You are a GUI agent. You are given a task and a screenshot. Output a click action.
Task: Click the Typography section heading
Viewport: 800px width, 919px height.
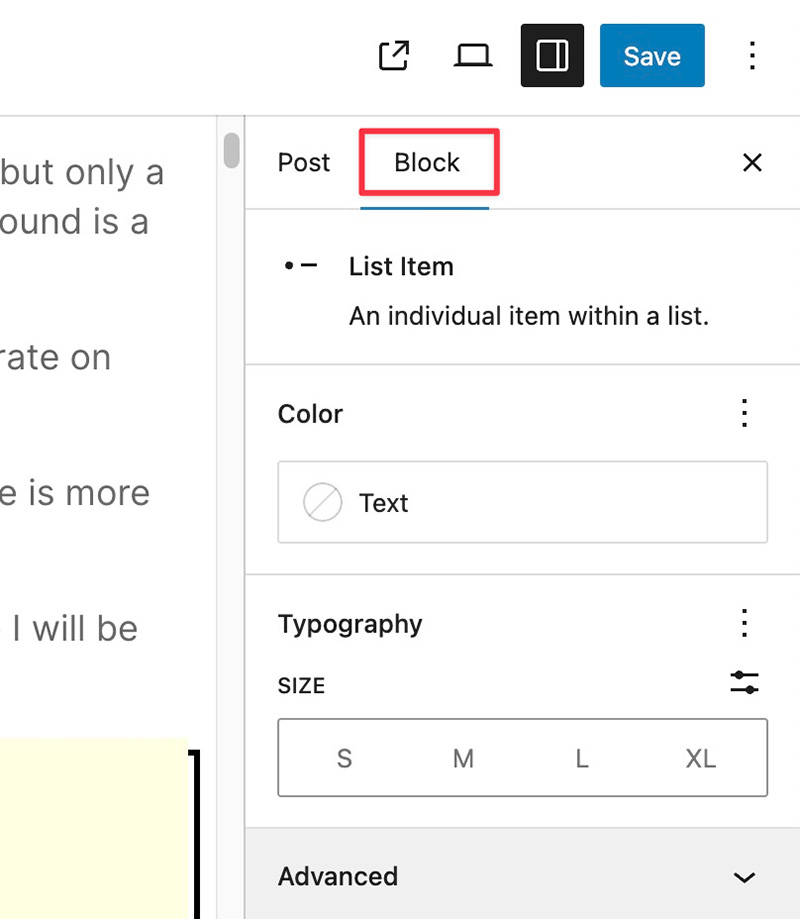pos(350,624)
